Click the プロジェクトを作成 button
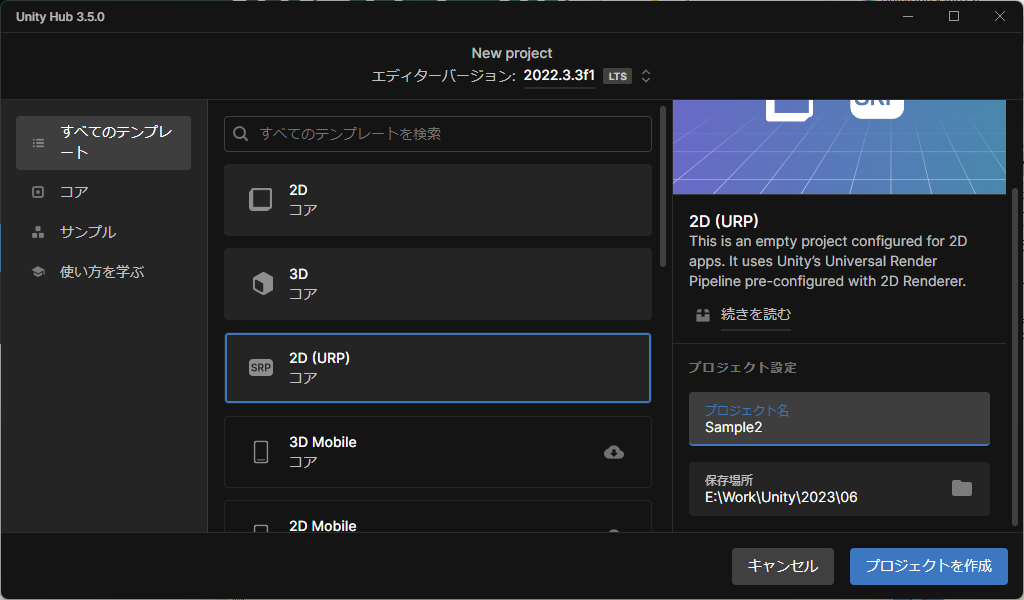This screenshot has height=600, width=1024. [x=929, y=566]
